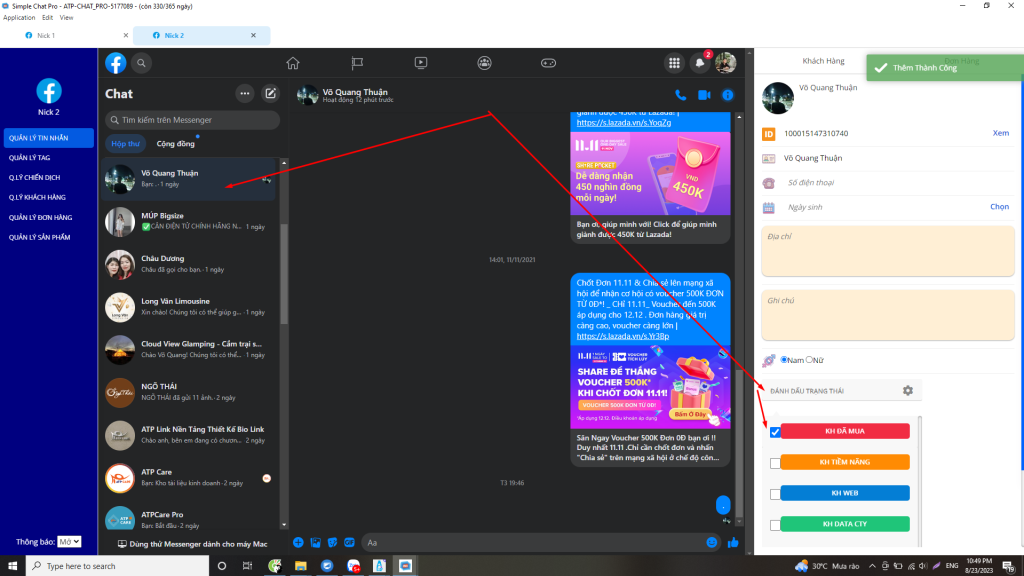Open conversation info icon
Screen dimensions: 1024x576
pos(728,95)
